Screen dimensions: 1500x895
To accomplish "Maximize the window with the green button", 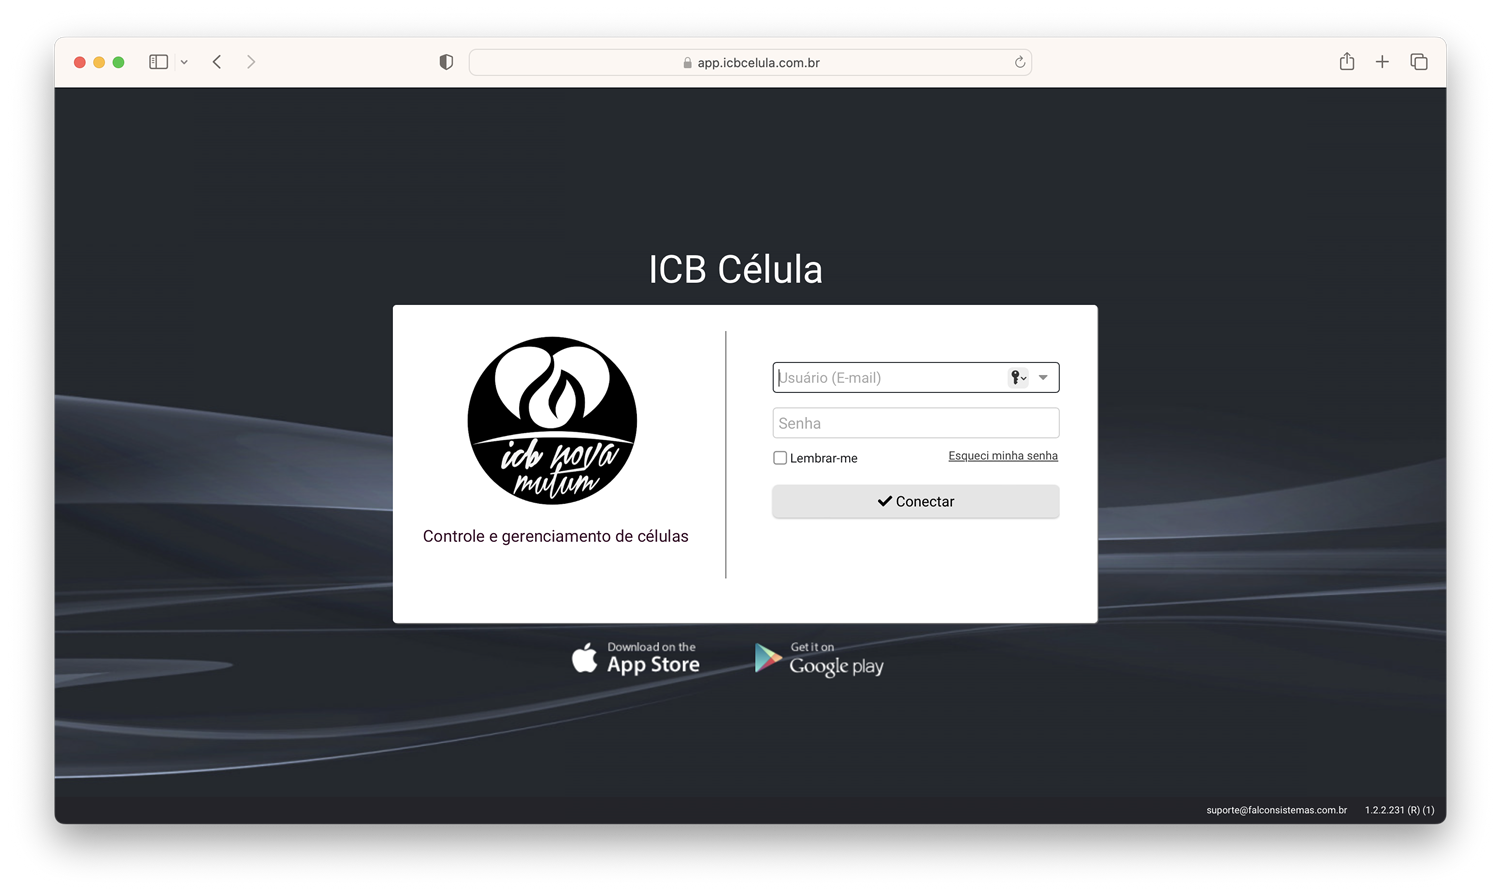I will point(118,62).
